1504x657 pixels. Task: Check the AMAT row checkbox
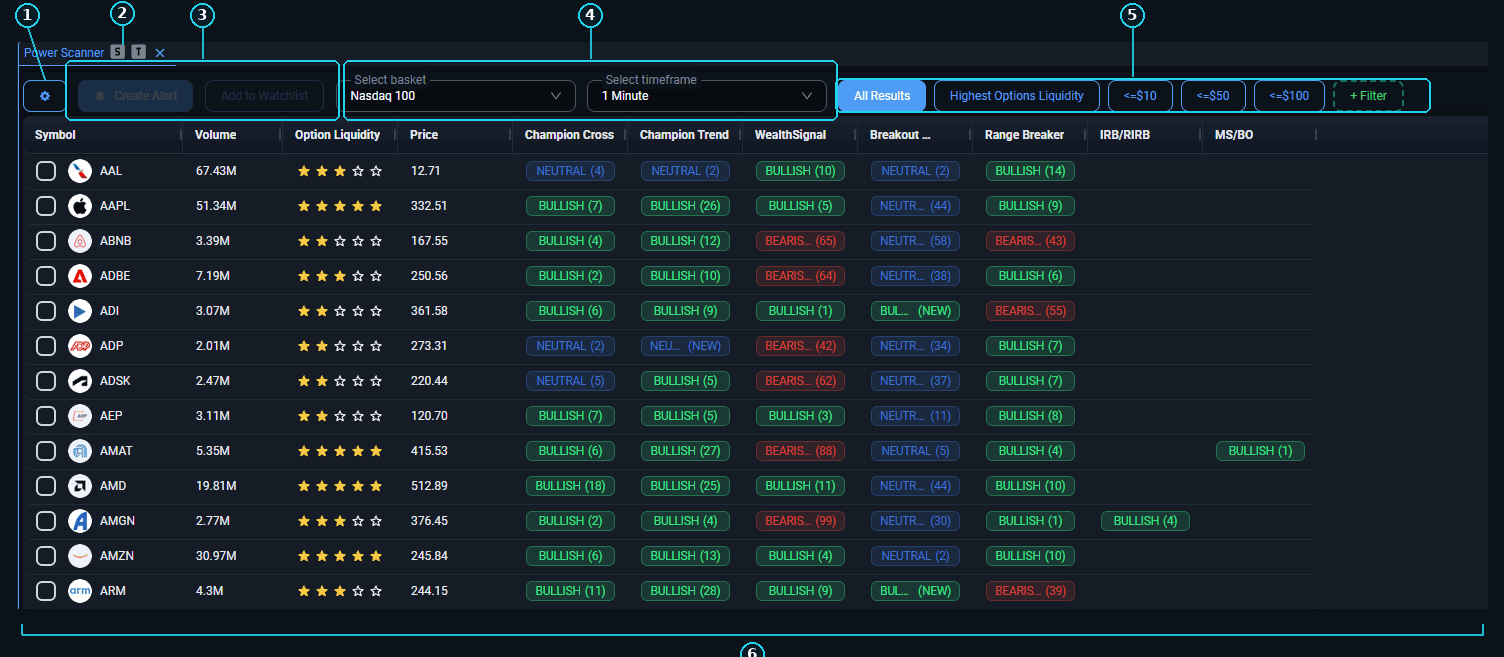tap(46, 451)
